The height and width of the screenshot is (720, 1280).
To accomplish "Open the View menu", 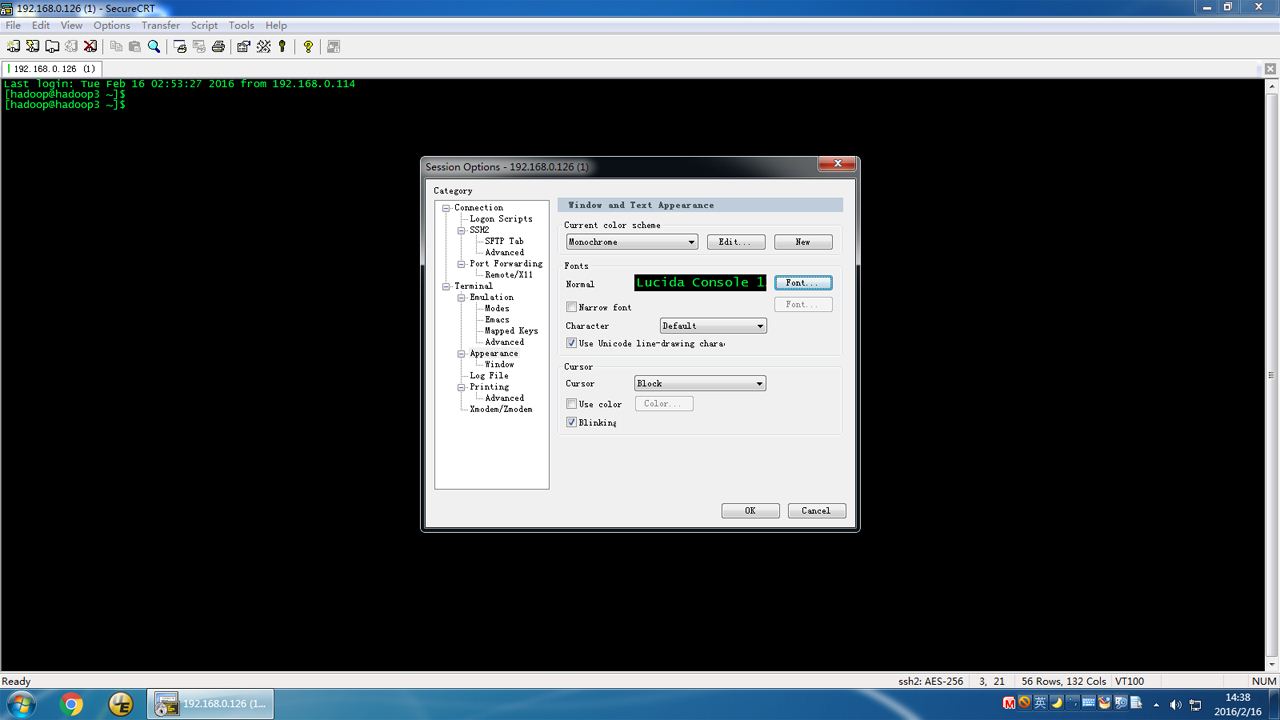I will click(x=72, y=25).
